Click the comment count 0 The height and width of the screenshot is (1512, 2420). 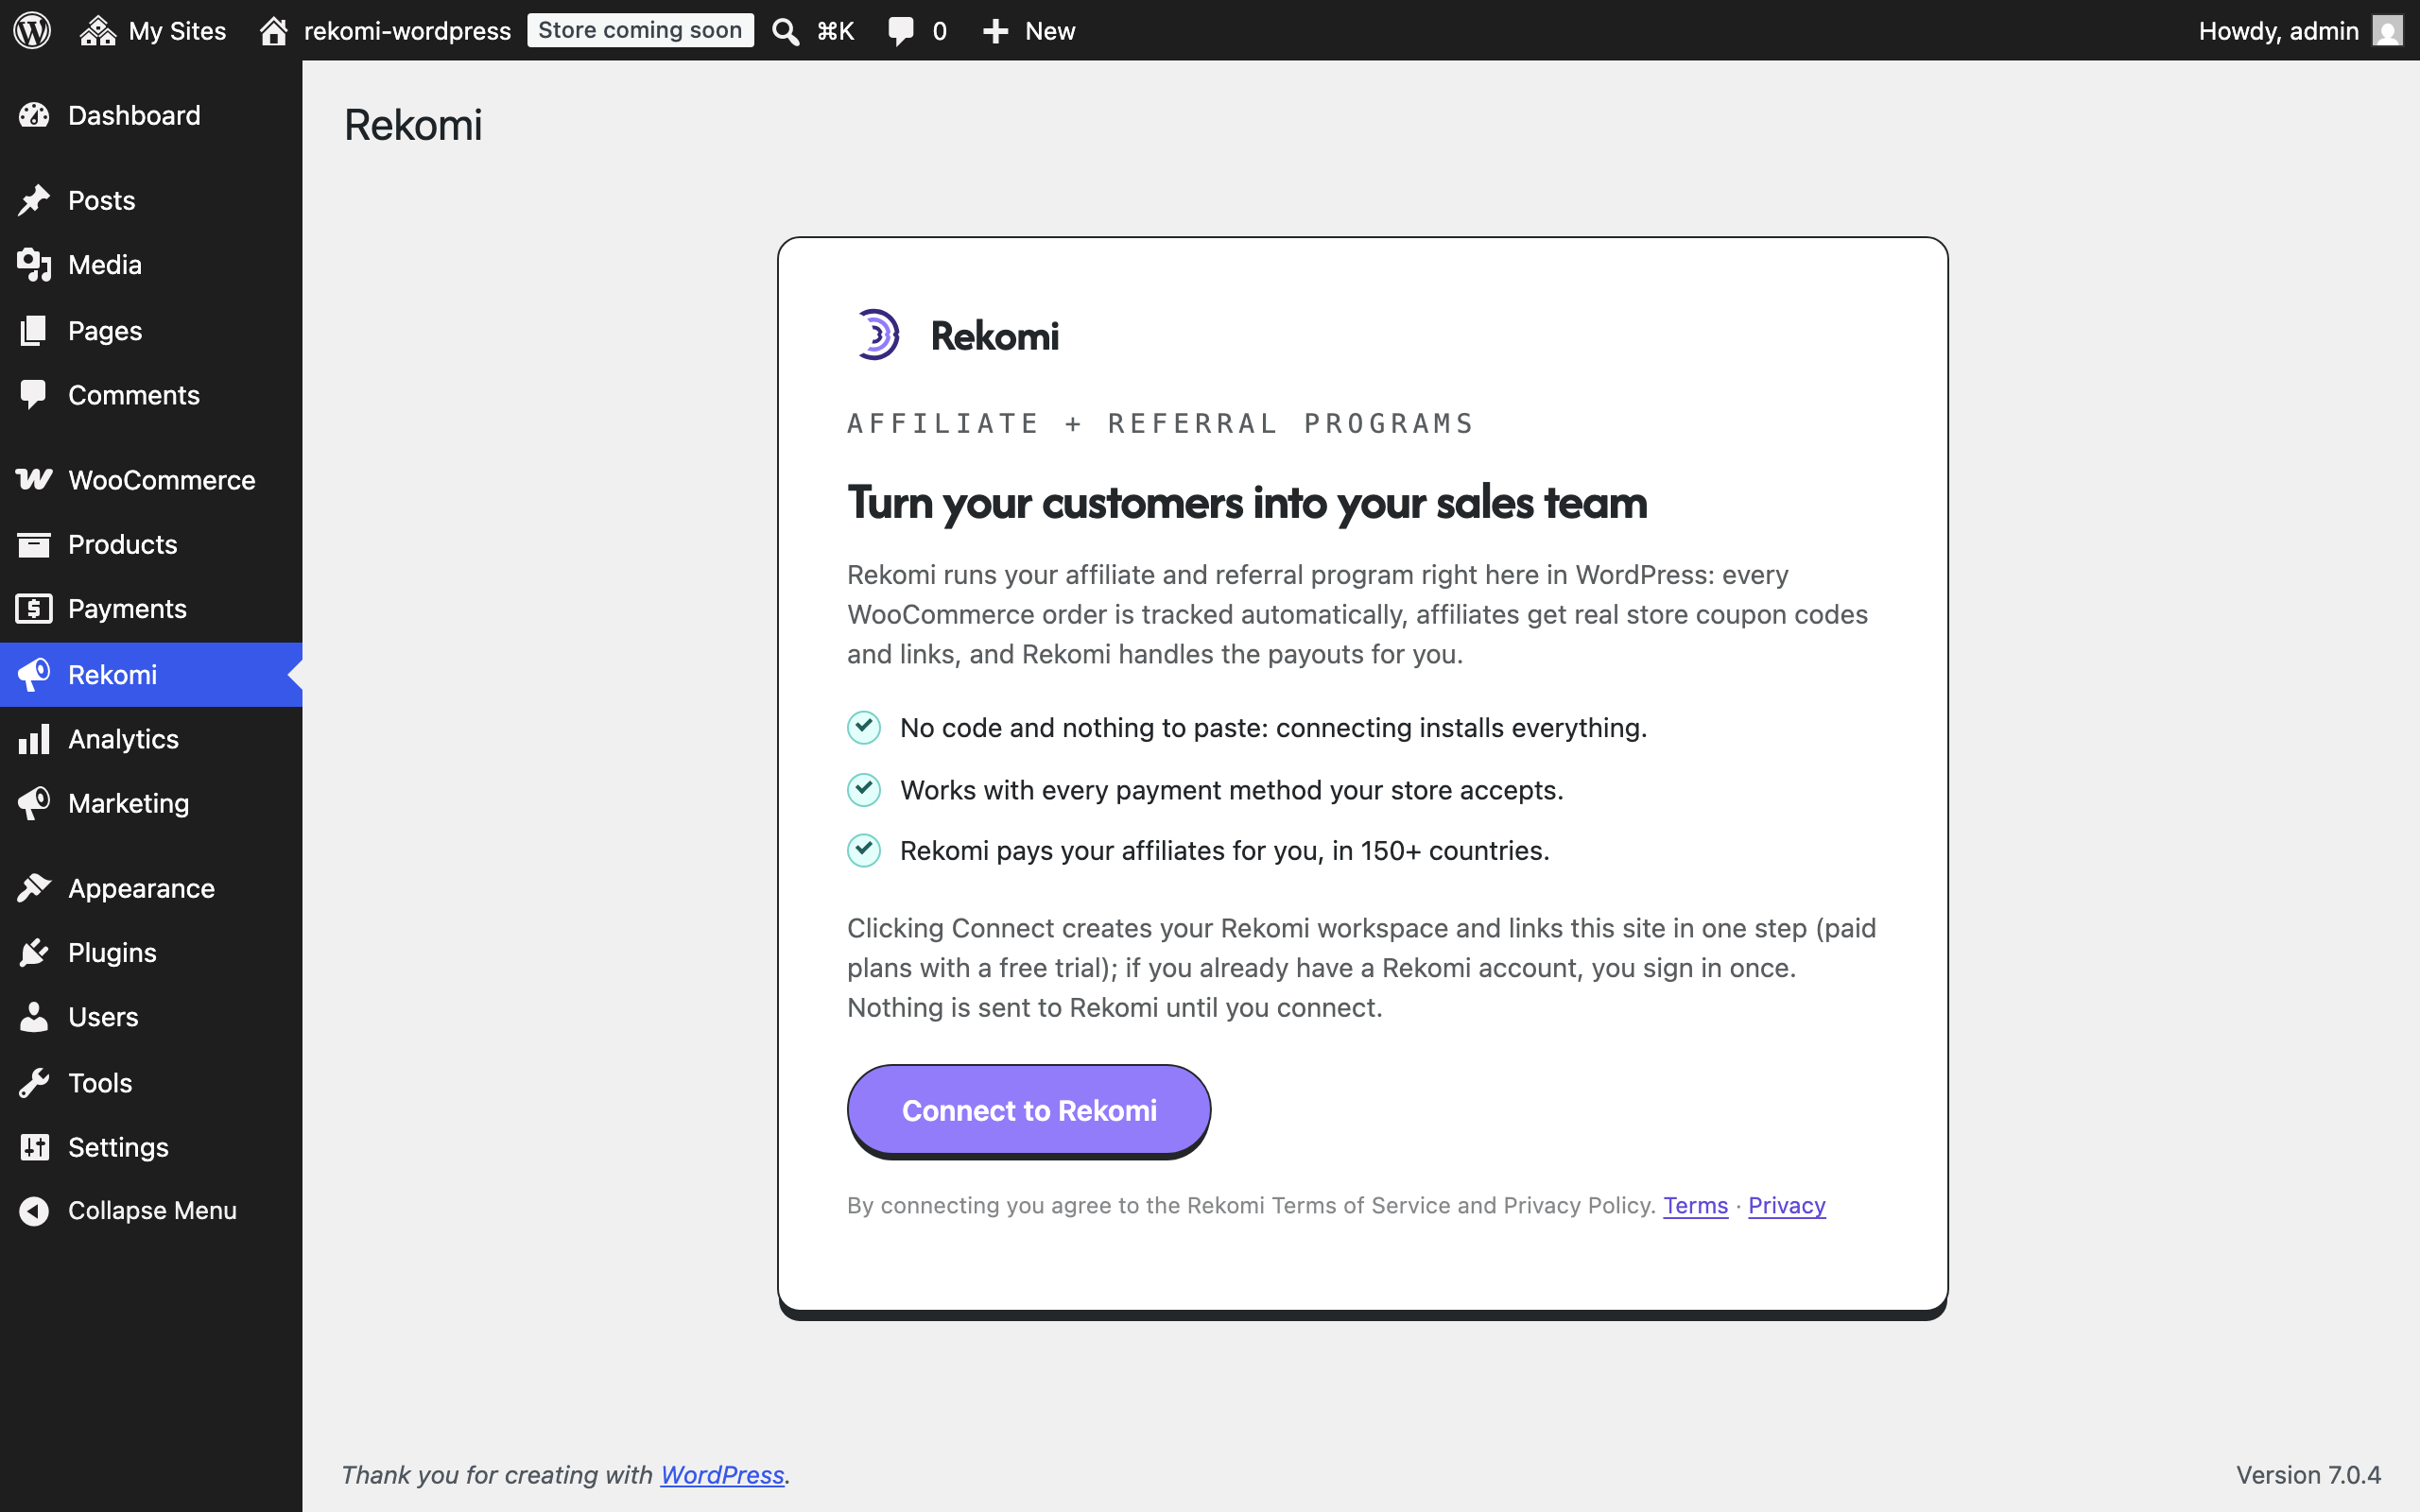[x=939, y=31]
